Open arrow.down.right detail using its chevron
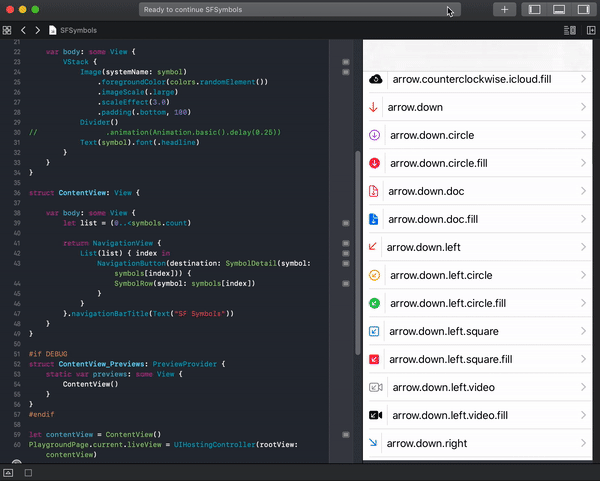The height and width of the screenshot is (481, 600). pyautogui.click(x=583, y=443)
